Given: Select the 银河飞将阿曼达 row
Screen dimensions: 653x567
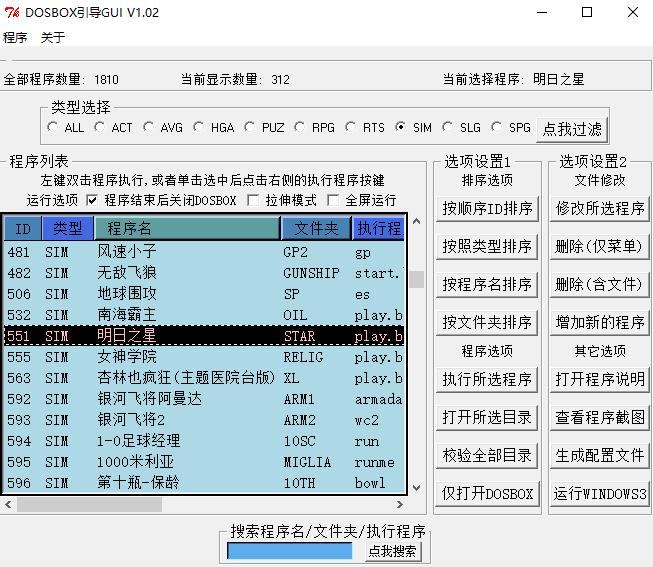Looking at the screenshot, I should 204,399.
